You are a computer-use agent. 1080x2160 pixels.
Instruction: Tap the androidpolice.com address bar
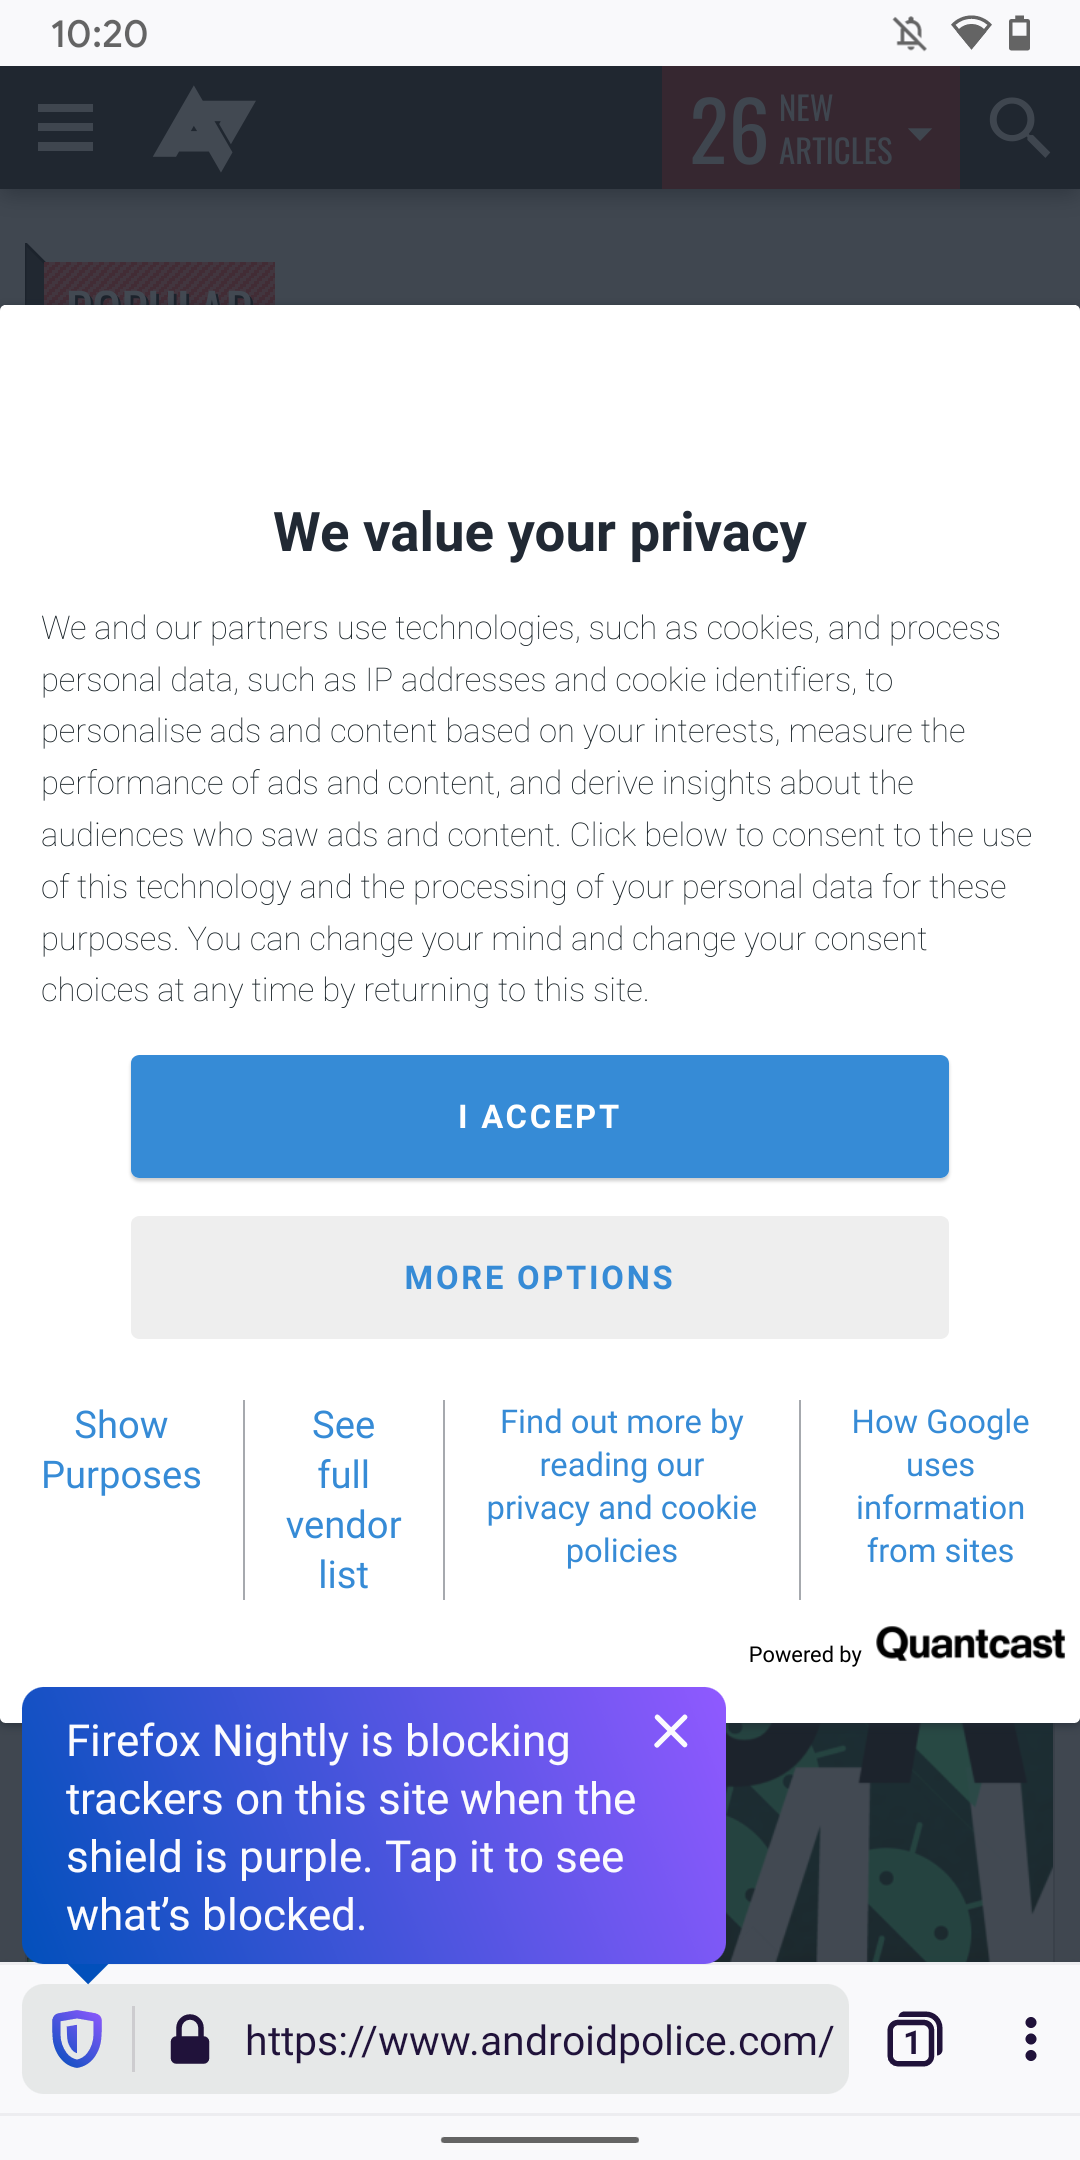tap(540, 2040)
